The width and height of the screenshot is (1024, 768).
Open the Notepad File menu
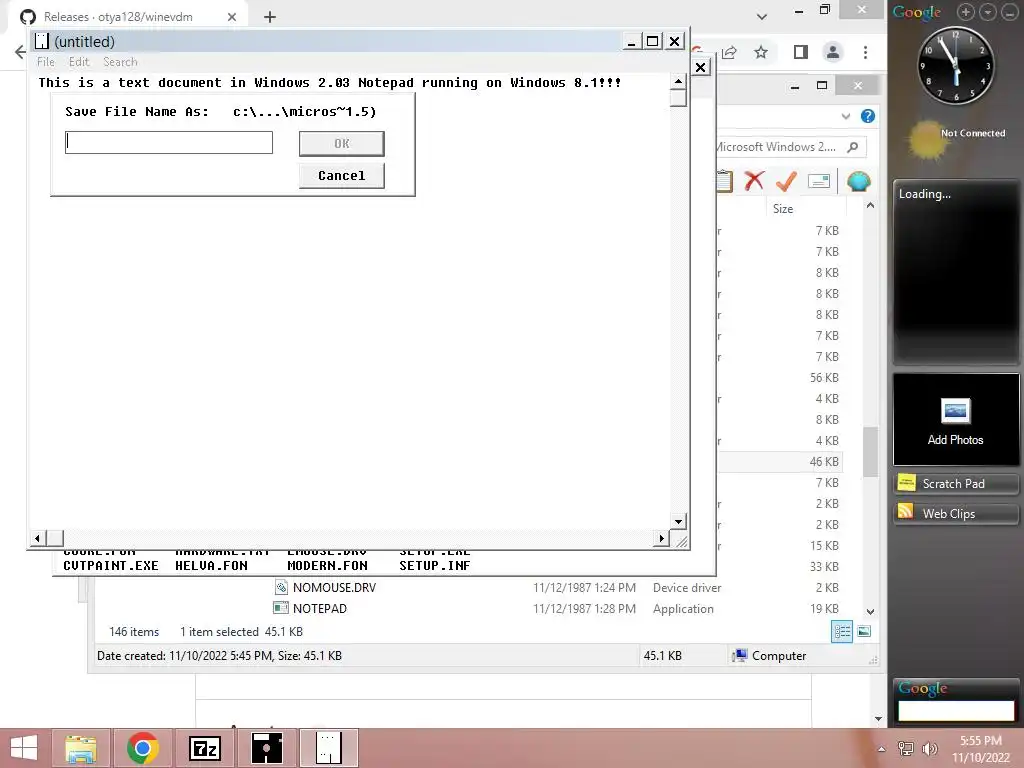(46, 62)
